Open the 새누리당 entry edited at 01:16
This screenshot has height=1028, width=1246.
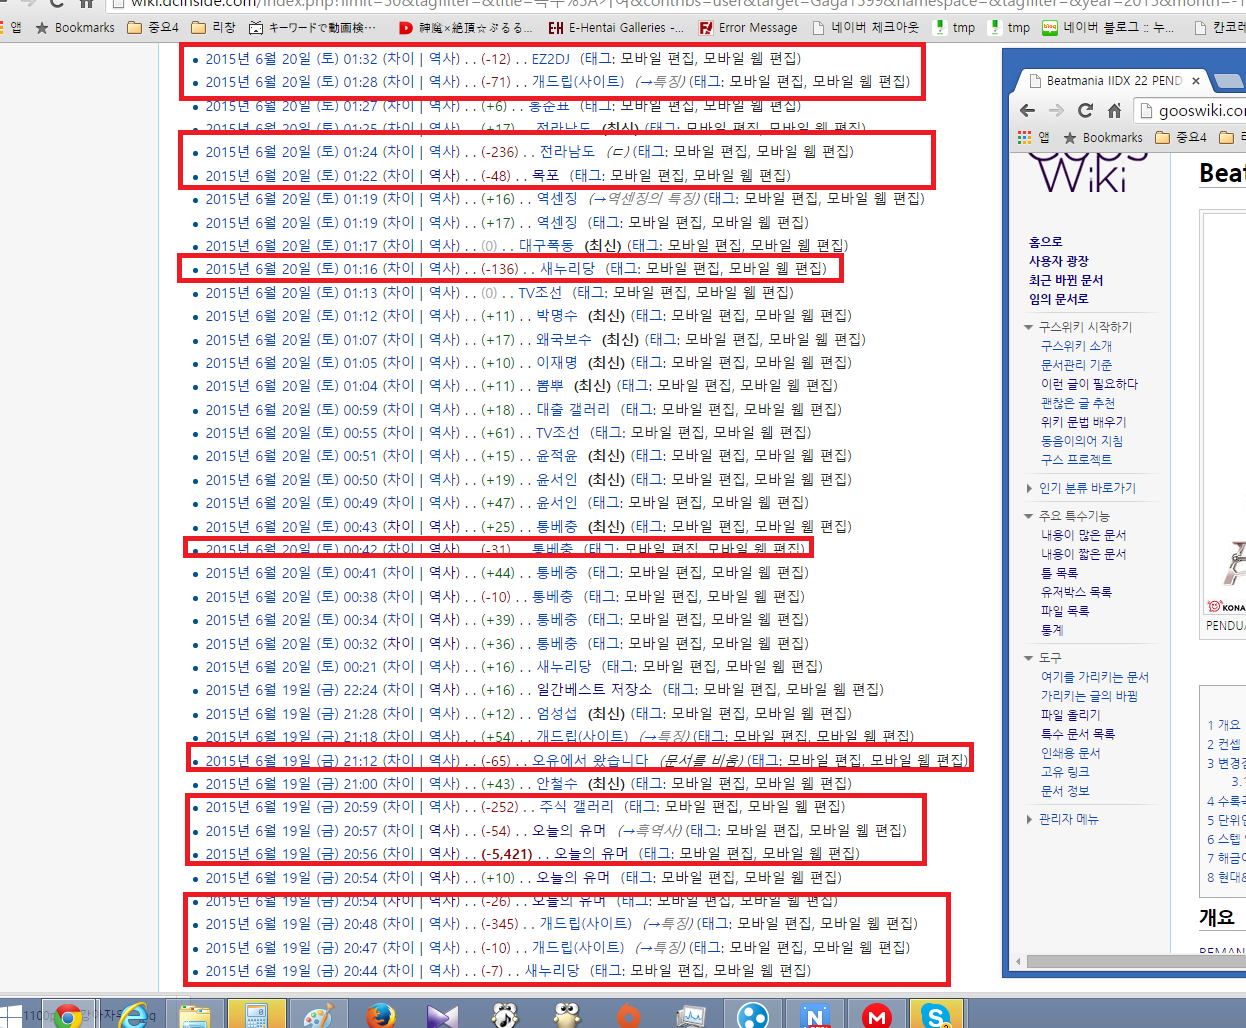coord(567,268)
